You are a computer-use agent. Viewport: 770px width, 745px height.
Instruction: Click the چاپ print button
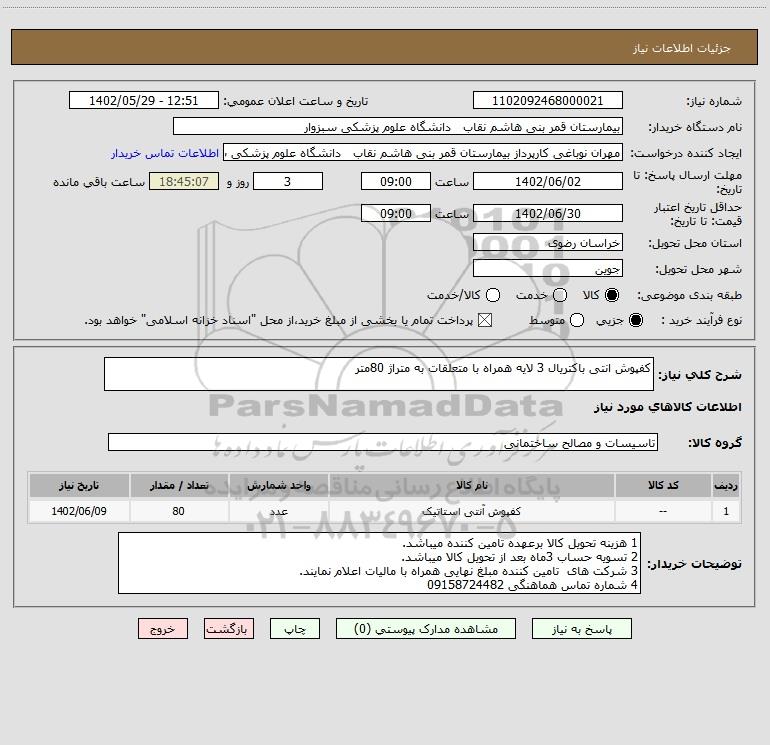(x=295, y=629)
